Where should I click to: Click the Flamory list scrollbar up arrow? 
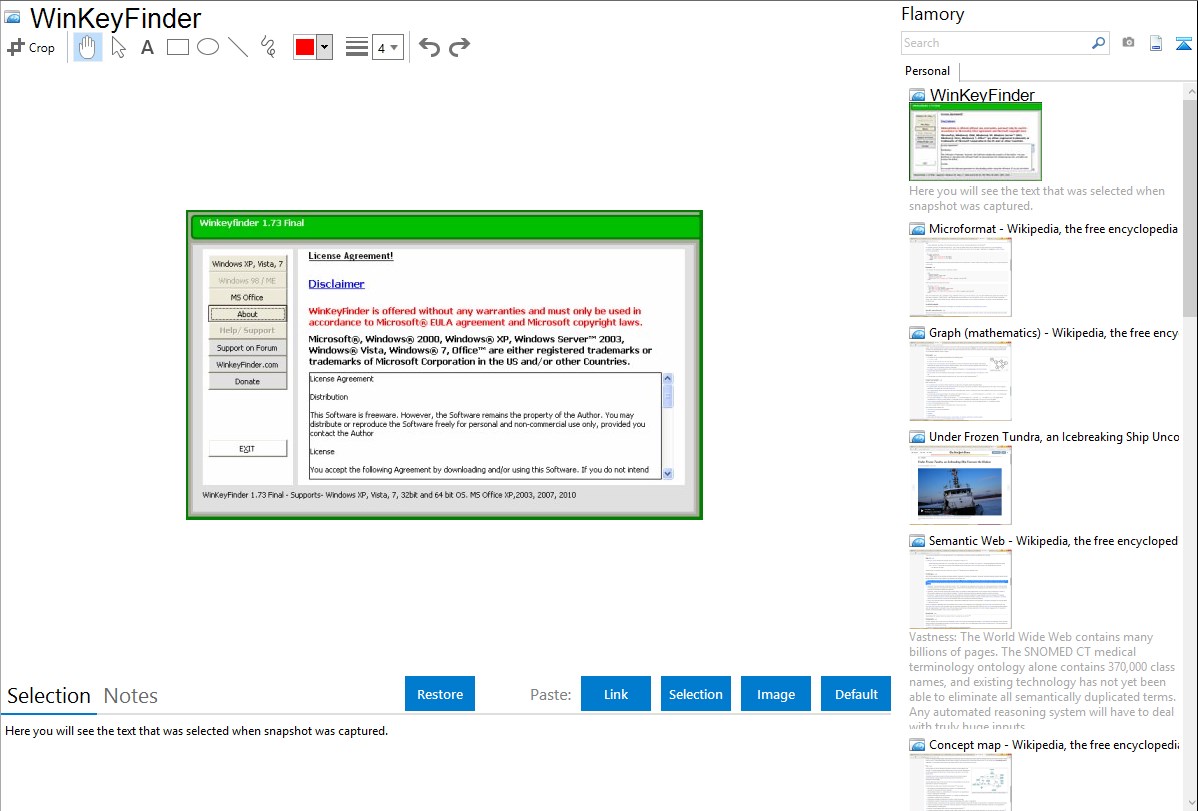coord(1190,92)
